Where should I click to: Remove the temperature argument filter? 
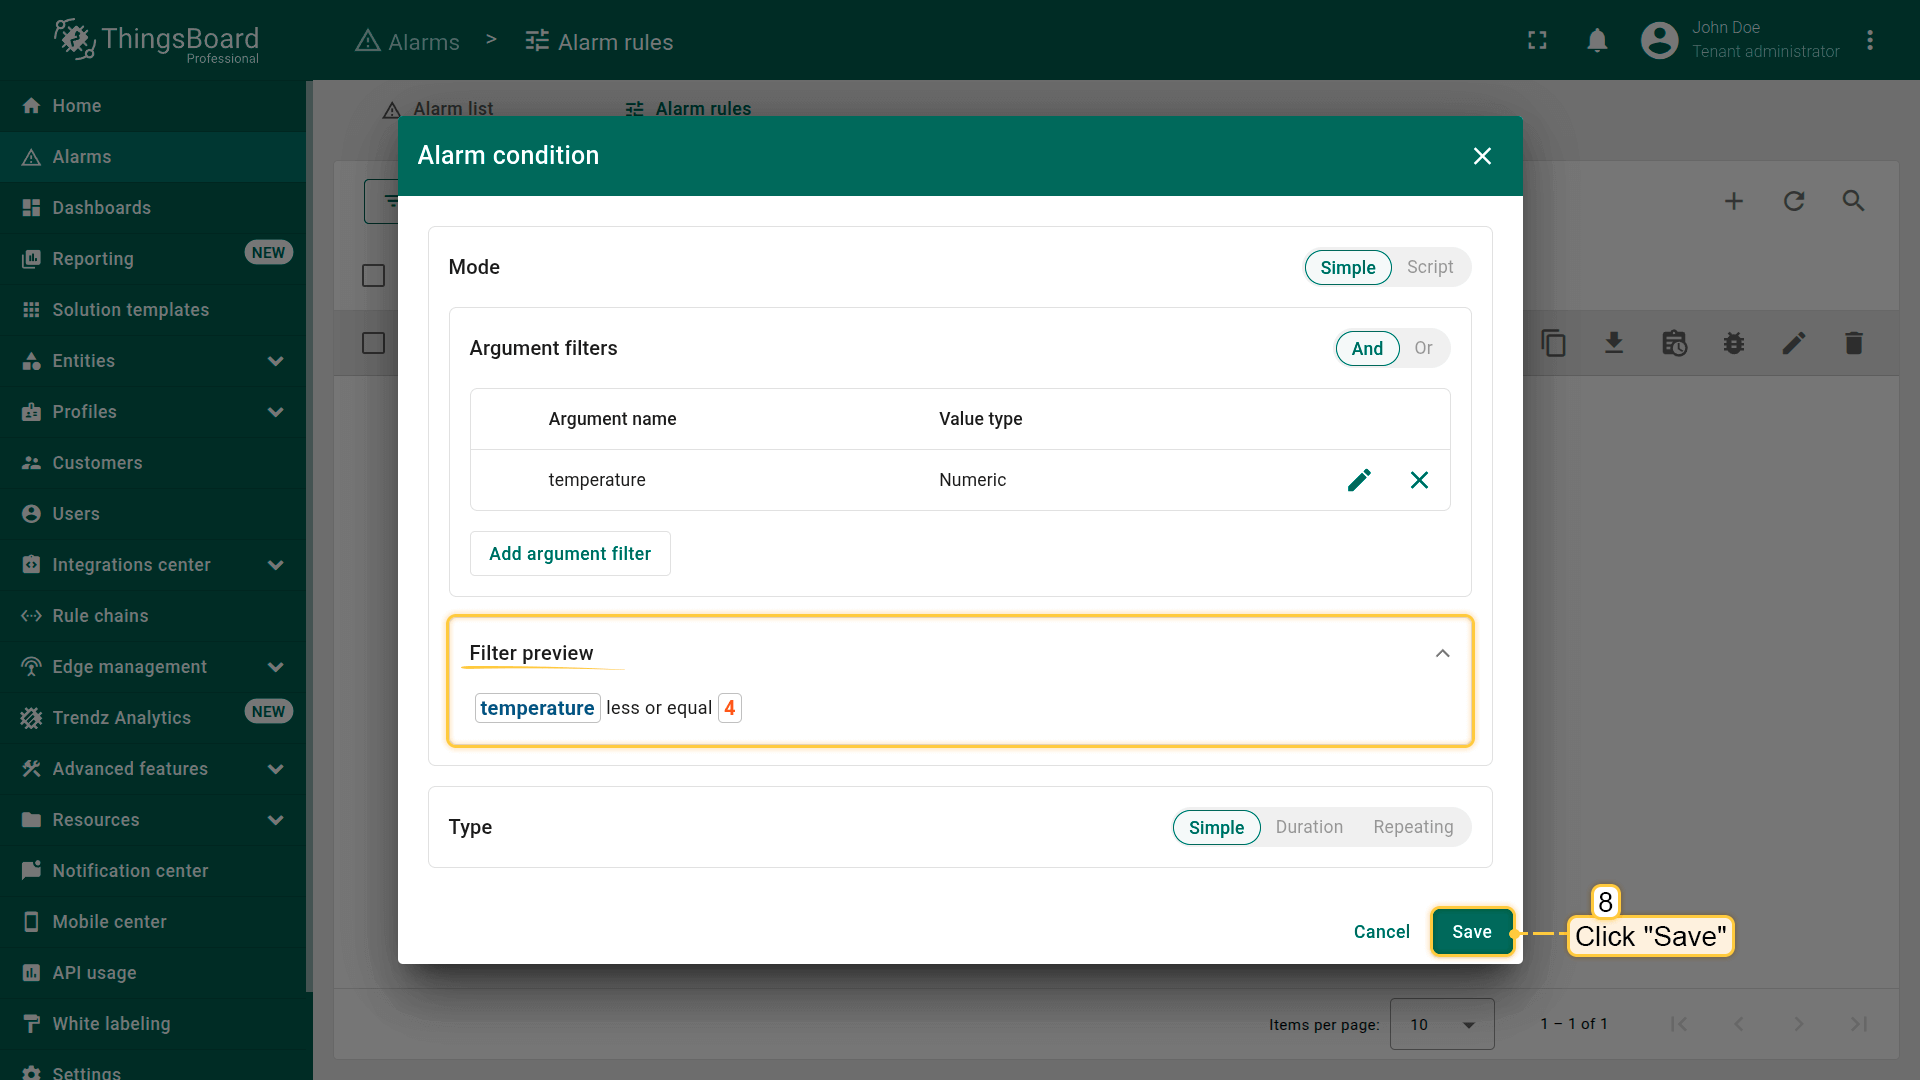pos(1419,480)
